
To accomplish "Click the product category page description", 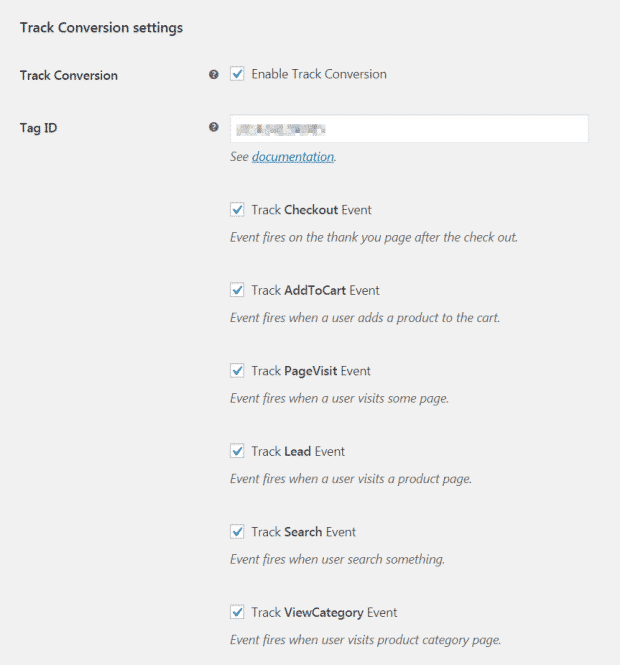I will (x=365, y=640).
